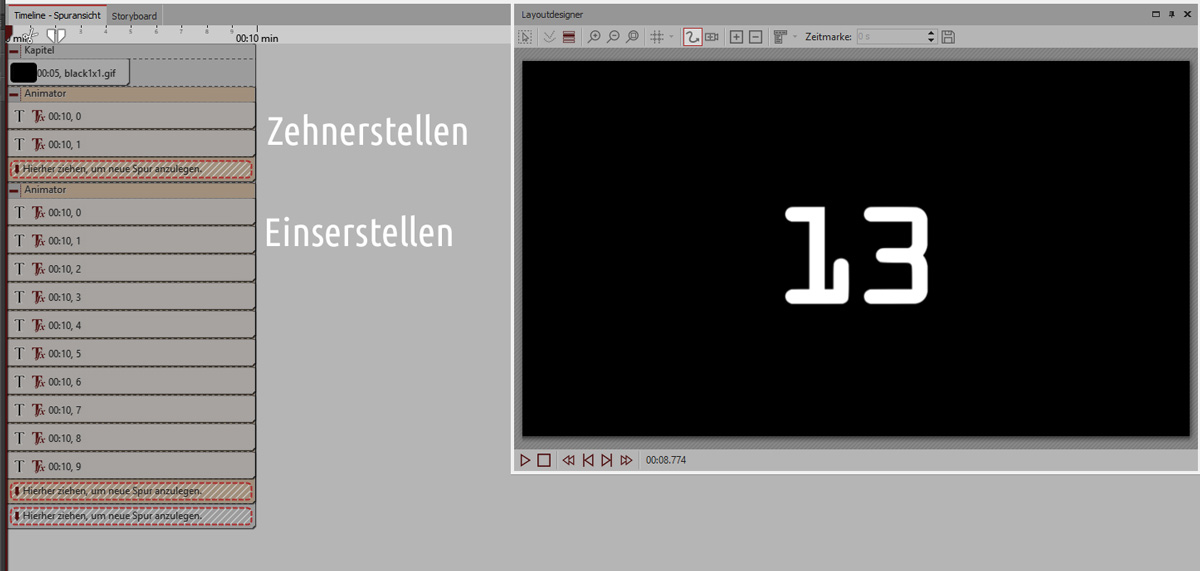The image size is (1200, 571).
Task: Open the grid options dropdown arrow
Action: [x=671, y=37]
